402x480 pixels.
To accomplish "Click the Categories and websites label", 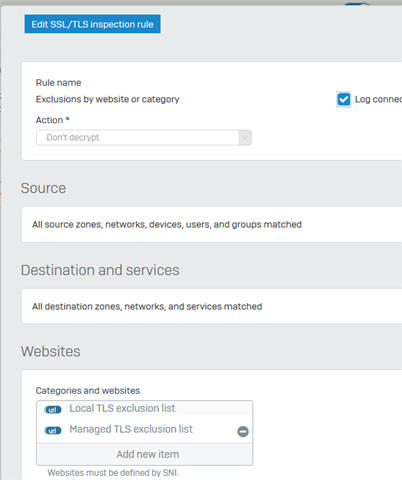I will pyautogui.click(x=88, y=391).
